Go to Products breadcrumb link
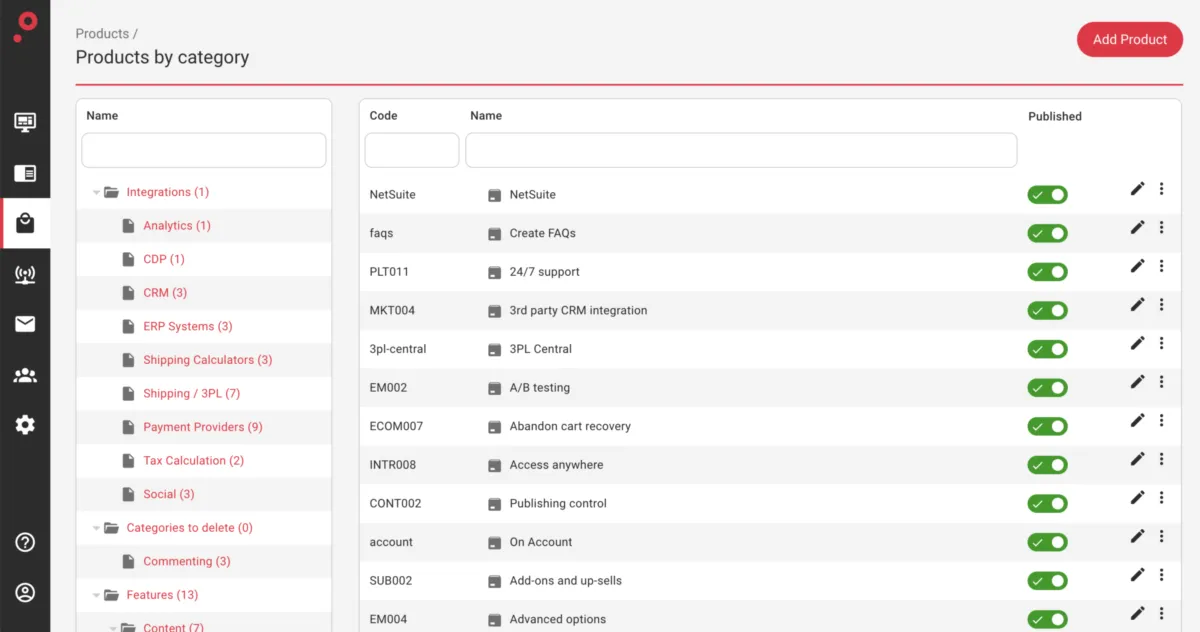 [102, 34]
